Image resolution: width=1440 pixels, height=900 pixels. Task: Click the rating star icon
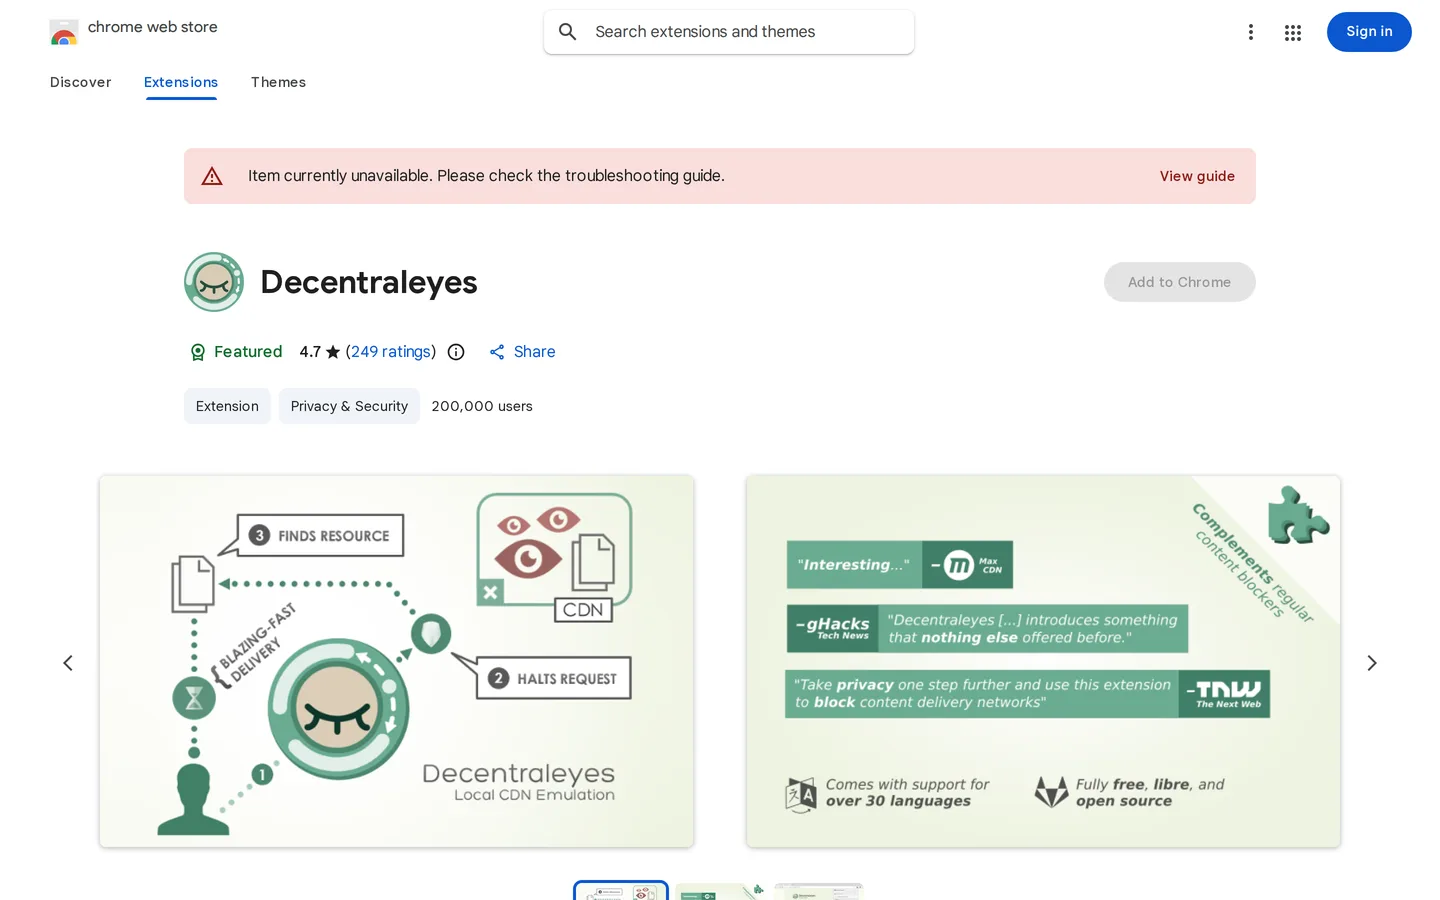pyautogui.click(x=333, y=352)
